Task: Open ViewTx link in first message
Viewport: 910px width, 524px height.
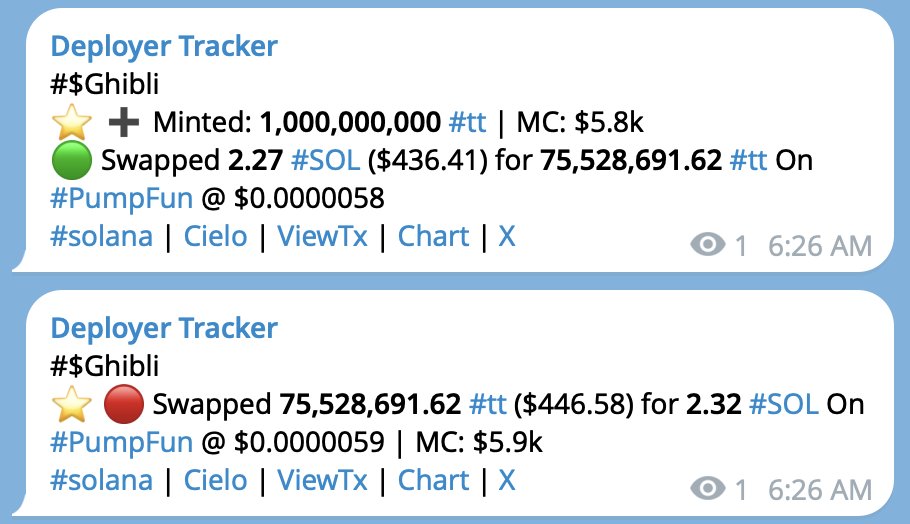Action: (x=322, y=237)
